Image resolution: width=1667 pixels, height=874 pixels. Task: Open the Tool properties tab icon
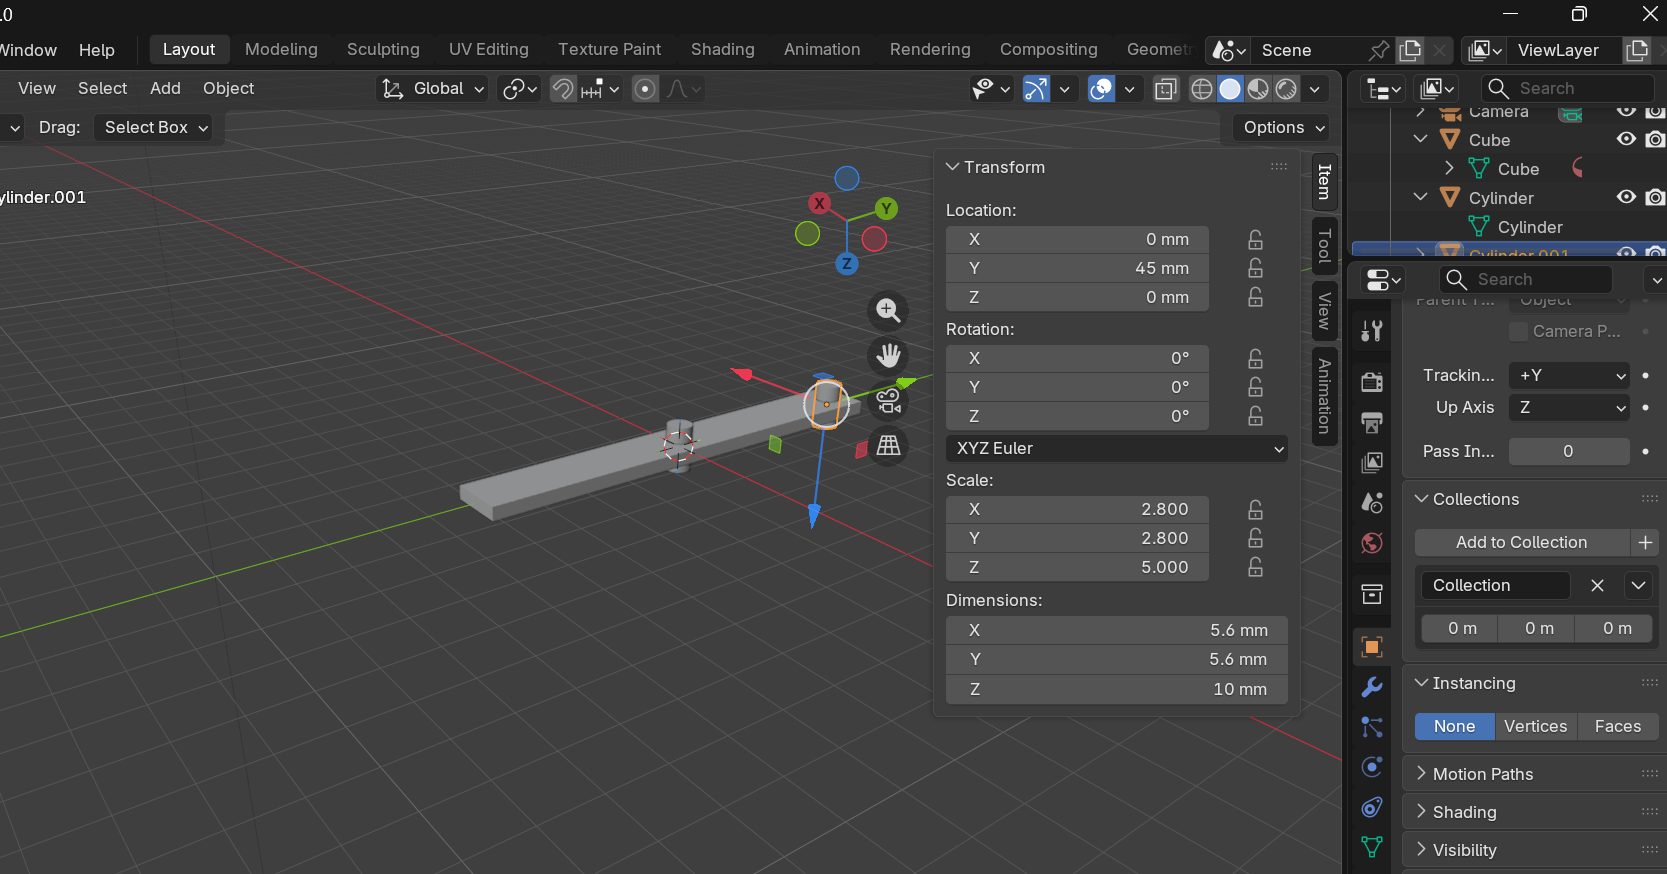pyautogui.click(x=1372, y=331)
